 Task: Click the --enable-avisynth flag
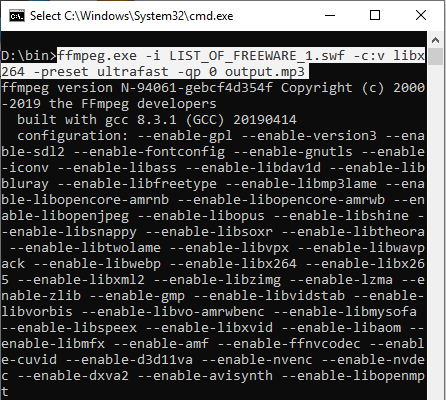[205, 376]
